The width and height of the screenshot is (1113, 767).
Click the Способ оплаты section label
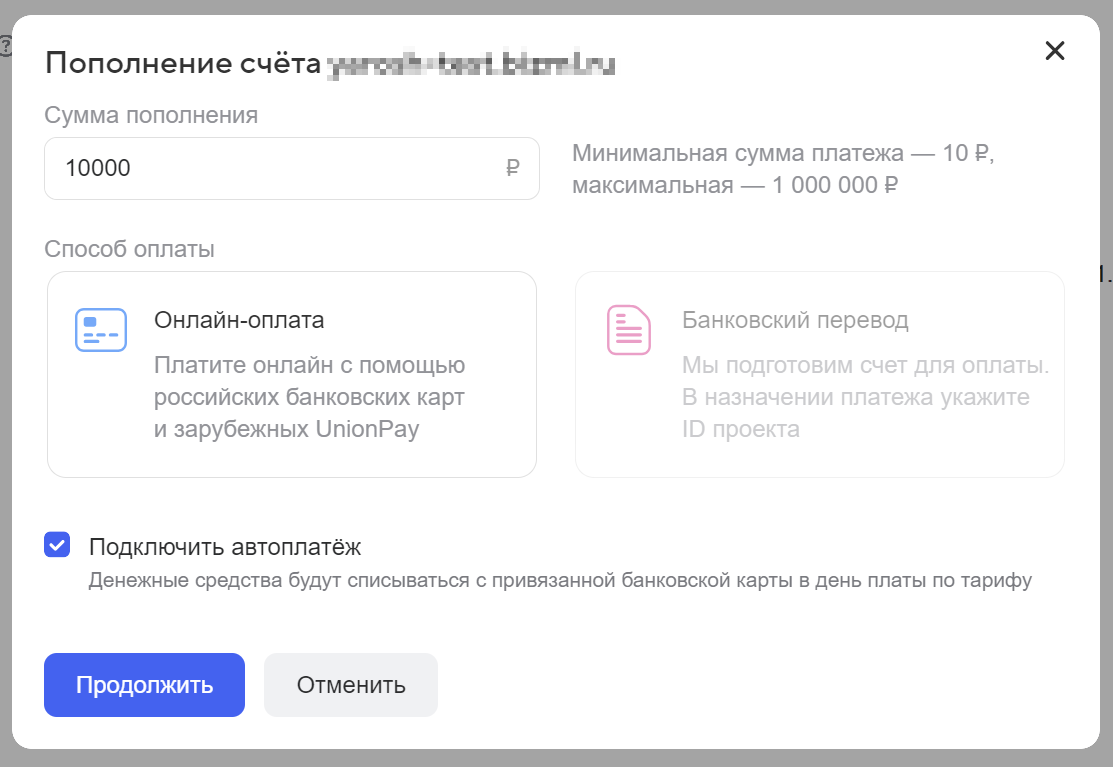[129, 249]
